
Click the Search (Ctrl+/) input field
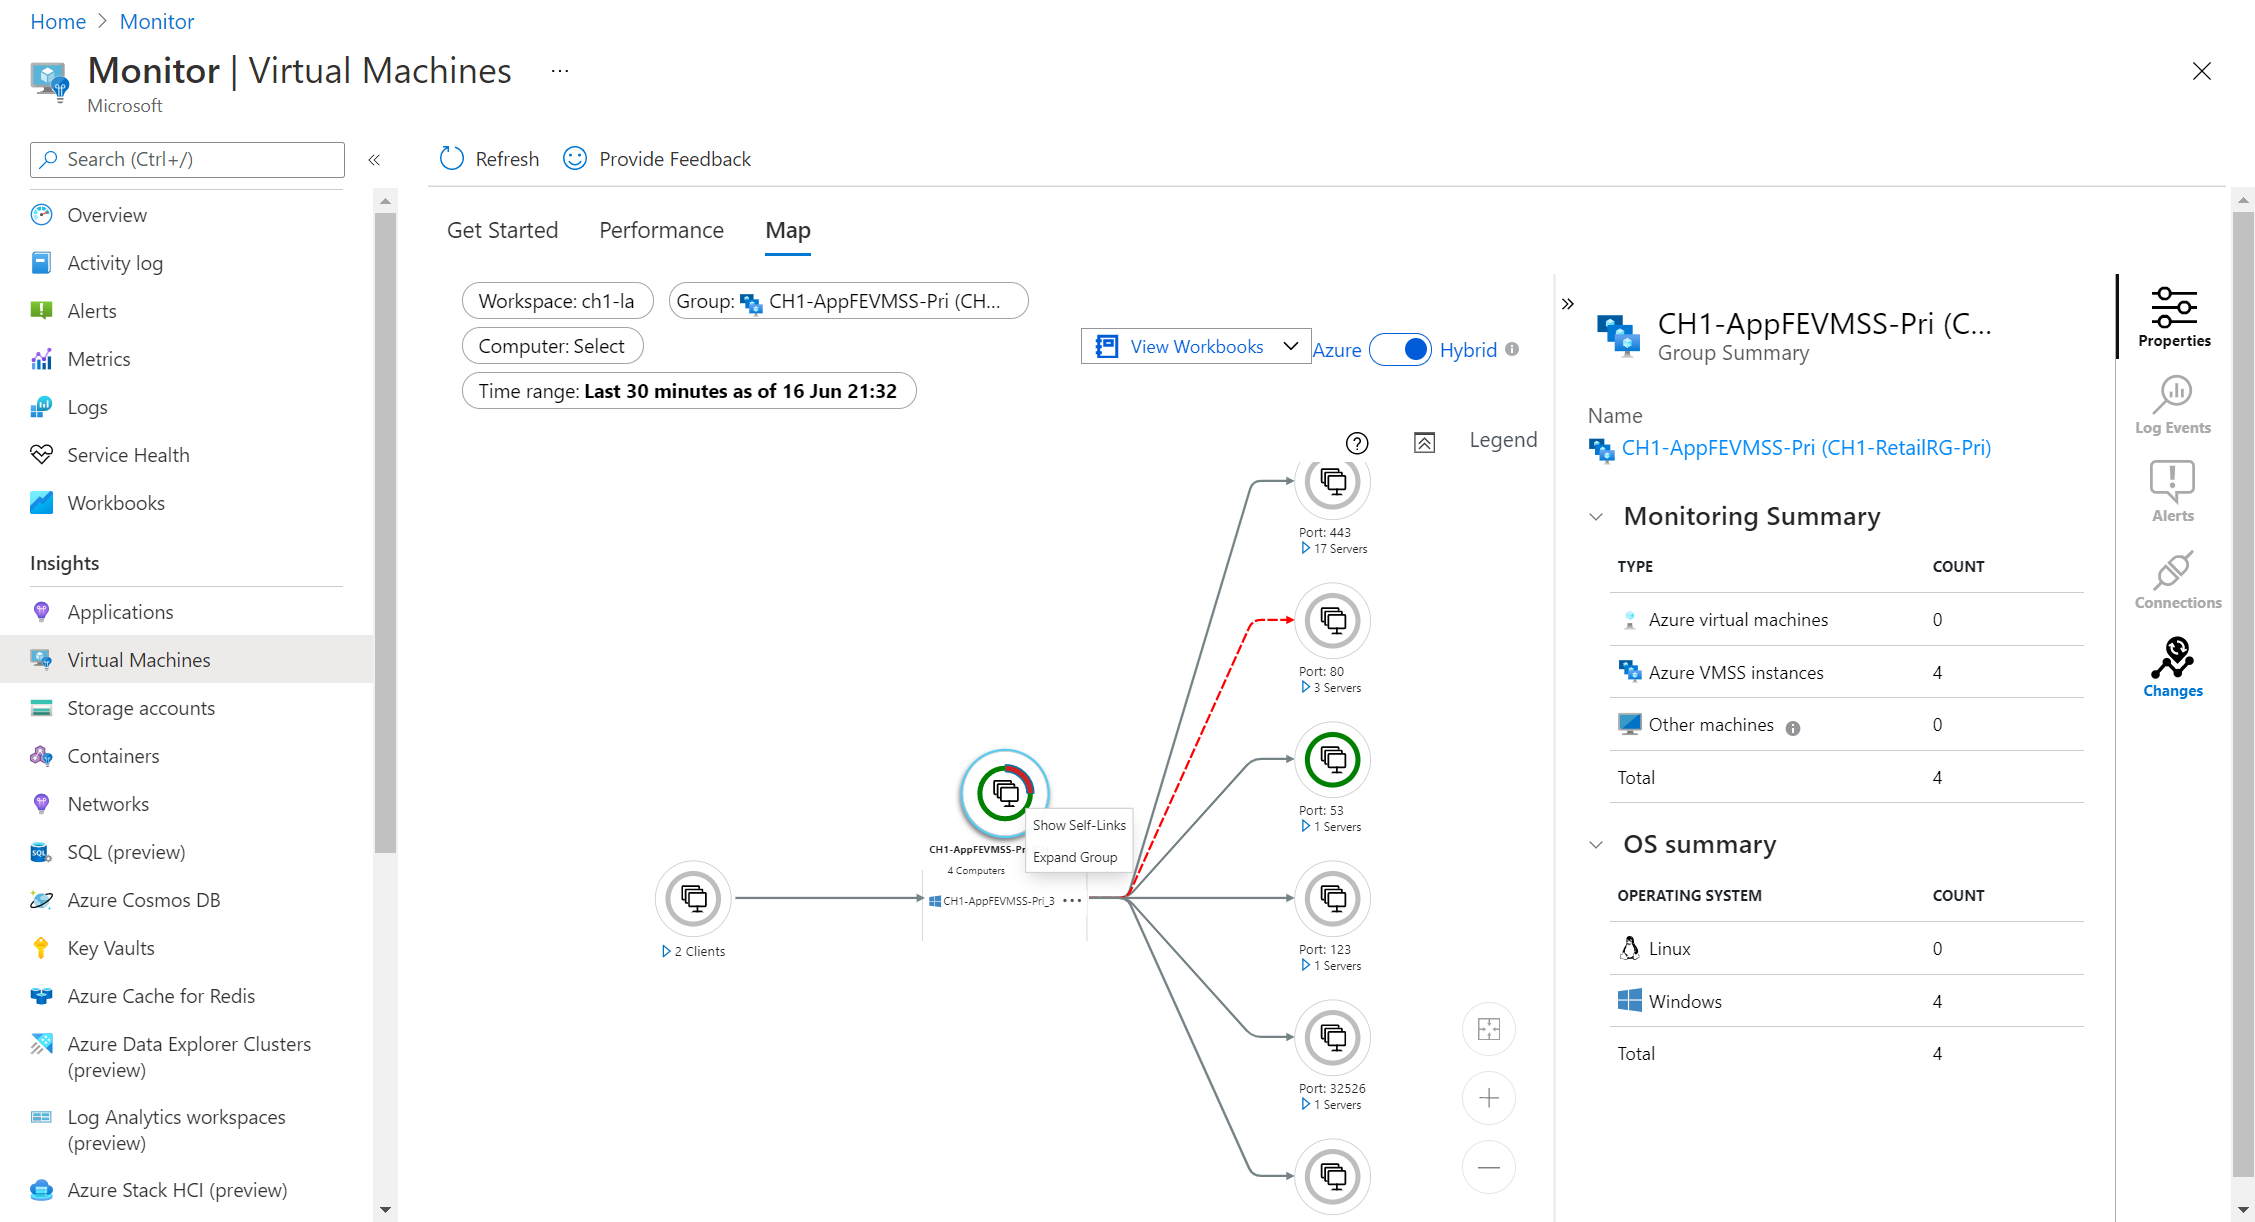[x=188, y=160]
